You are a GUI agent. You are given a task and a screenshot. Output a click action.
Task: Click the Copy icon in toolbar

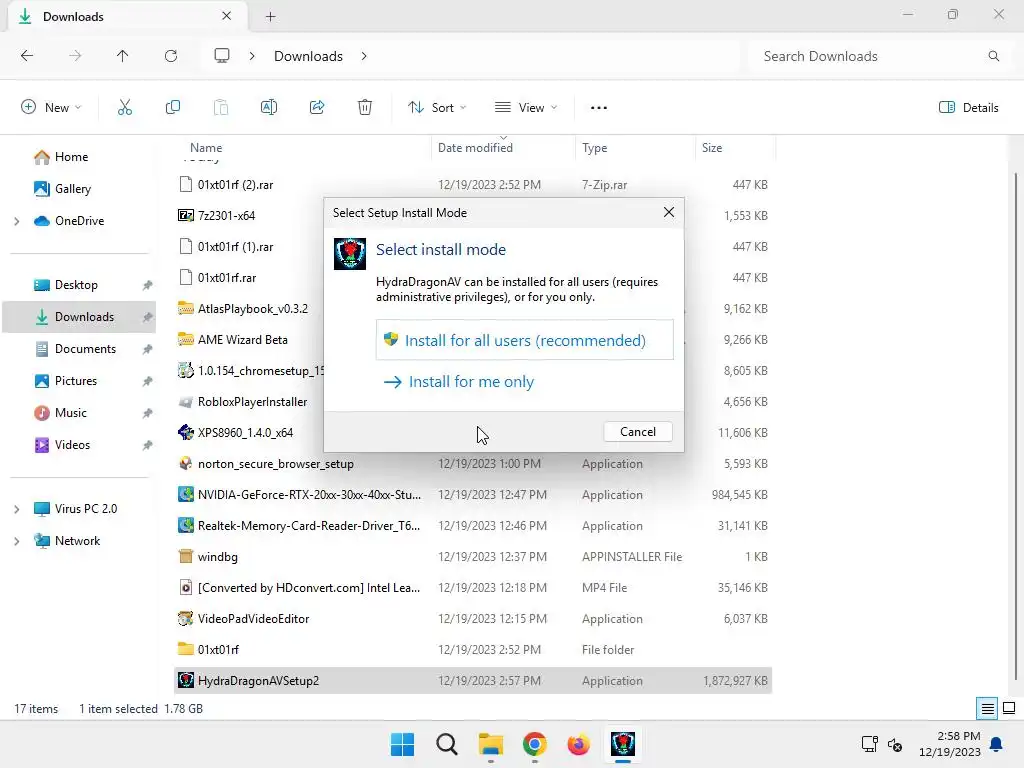[x=173, y=108]
